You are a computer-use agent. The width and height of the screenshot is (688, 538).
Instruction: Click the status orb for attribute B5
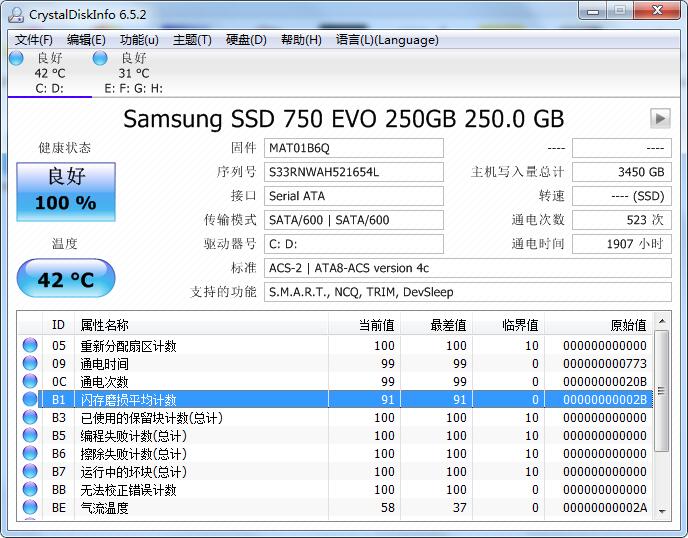[x=30, y=435]
